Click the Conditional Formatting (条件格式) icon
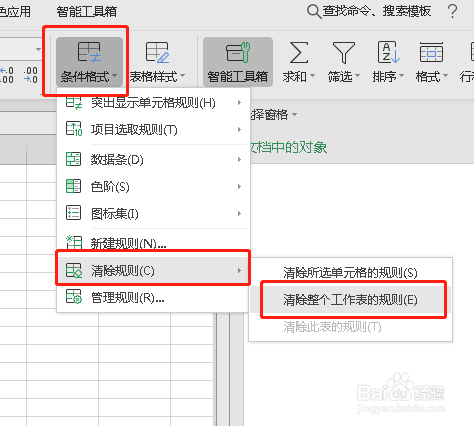Viewport: 474px width, 426px height. click(89, 52)
